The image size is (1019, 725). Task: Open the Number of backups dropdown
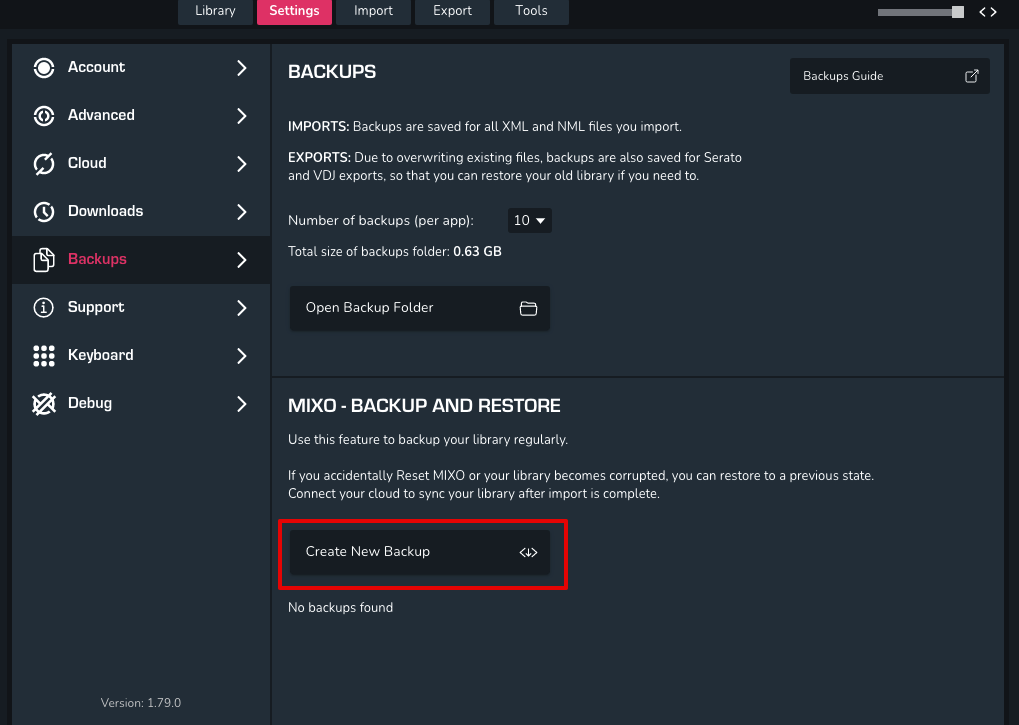coord(530,220)
